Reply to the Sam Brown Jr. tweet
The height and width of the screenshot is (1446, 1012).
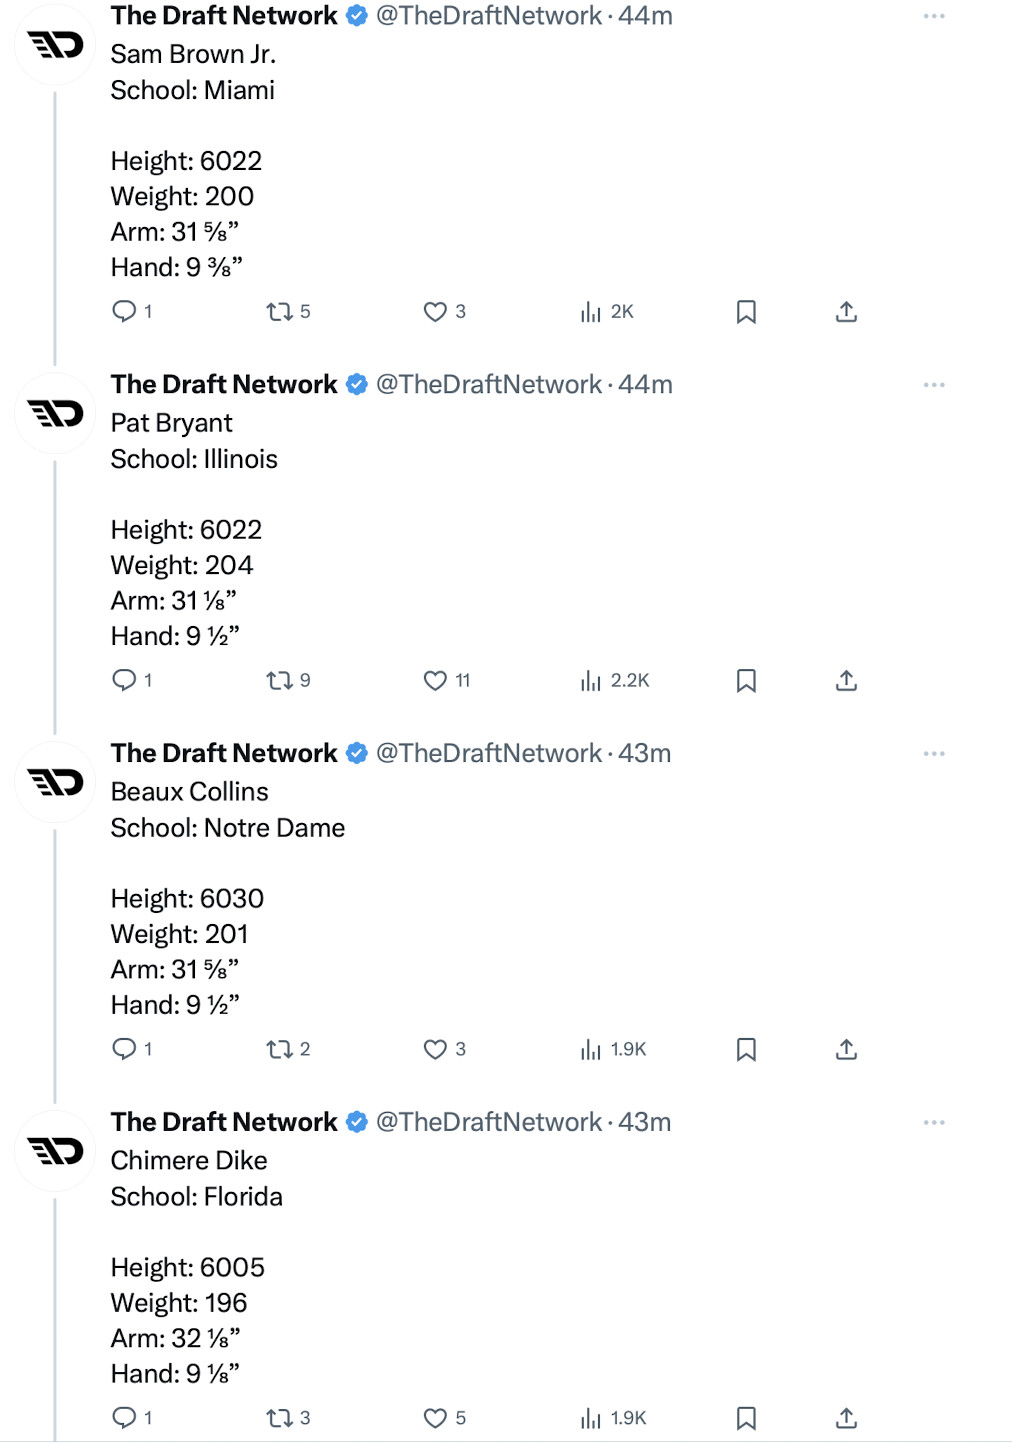(124, 312)
